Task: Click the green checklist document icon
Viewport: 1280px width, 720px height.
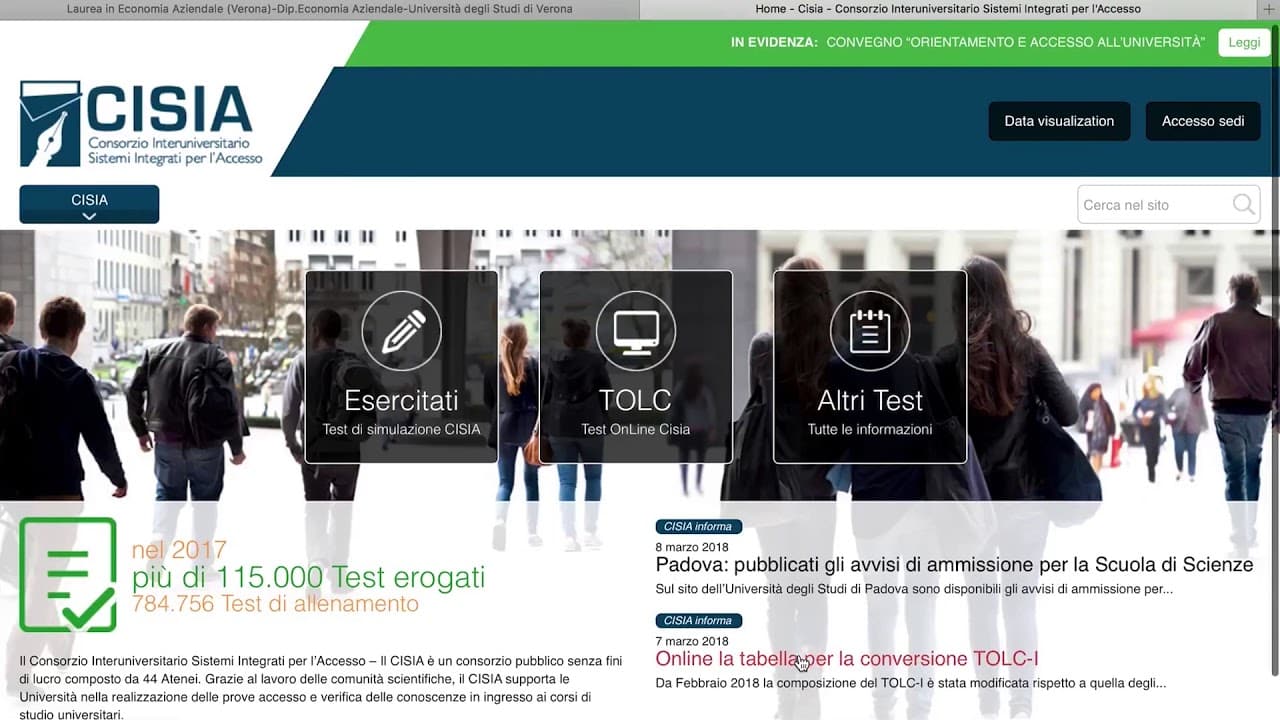Action: click(68, 574)
